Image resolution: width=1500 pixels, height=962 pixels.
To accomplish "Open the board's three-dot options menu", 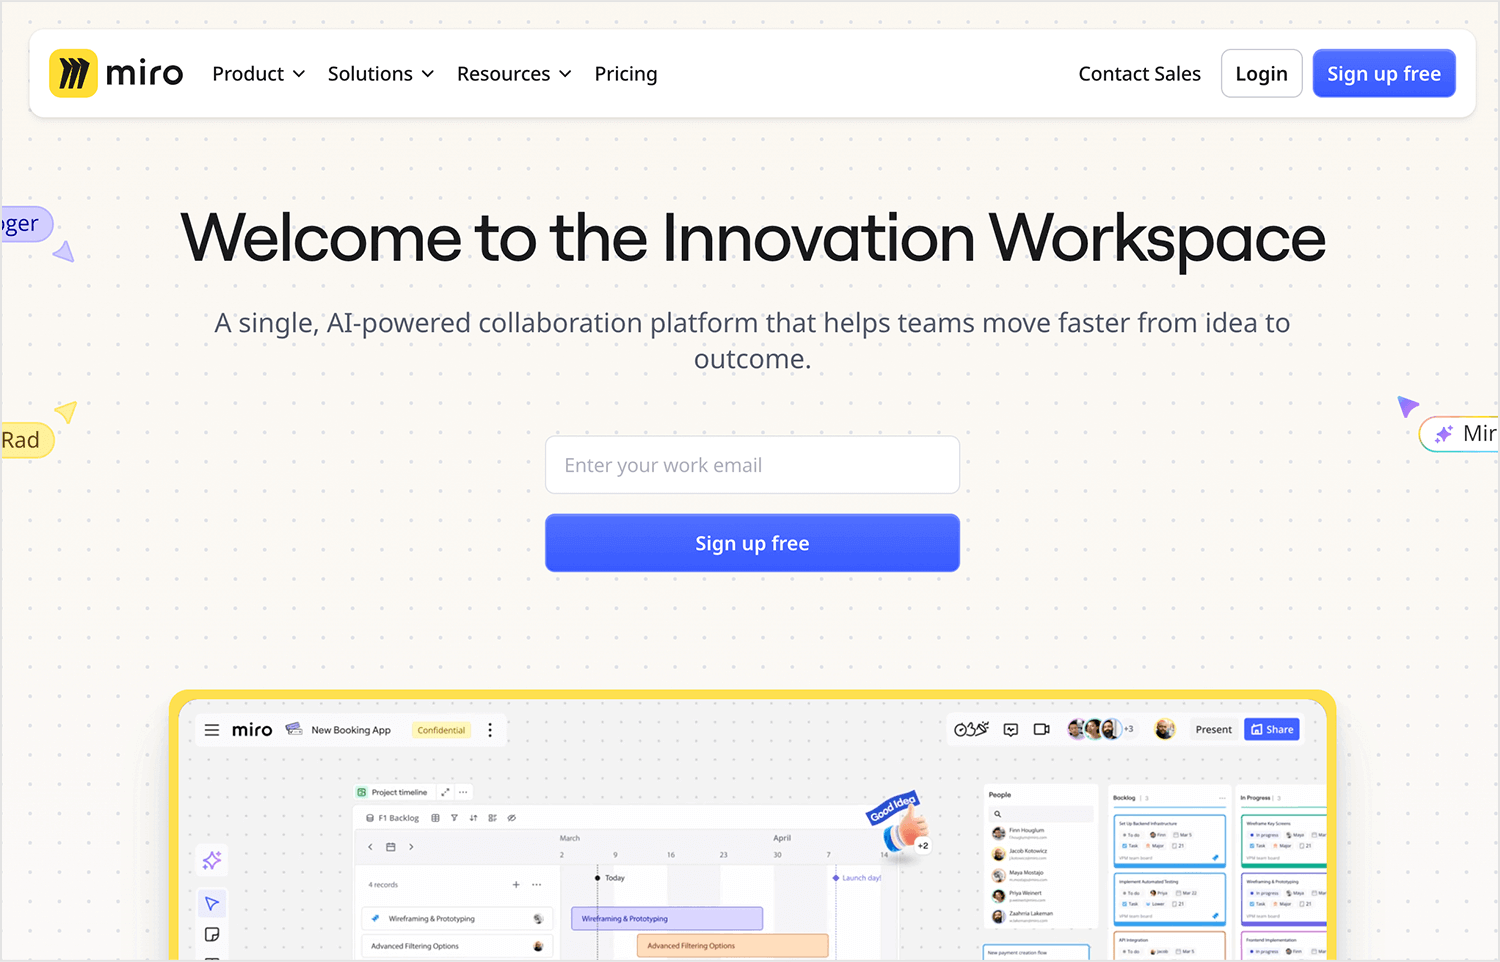I will tap(490, 730).
